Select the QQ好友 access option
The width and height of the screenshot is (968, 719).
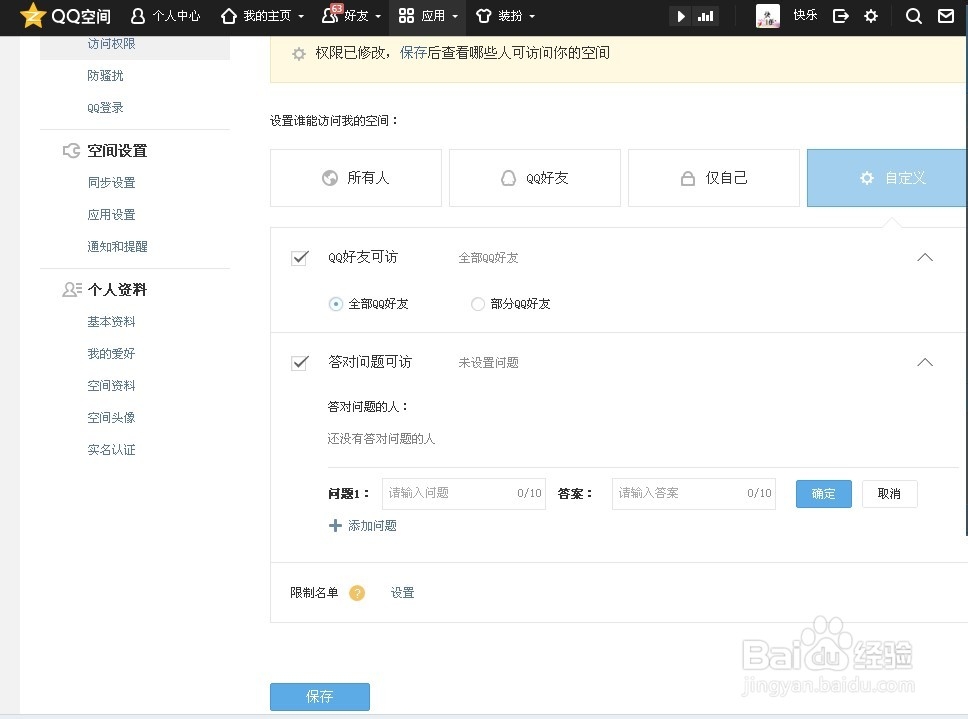click(535, 178)
